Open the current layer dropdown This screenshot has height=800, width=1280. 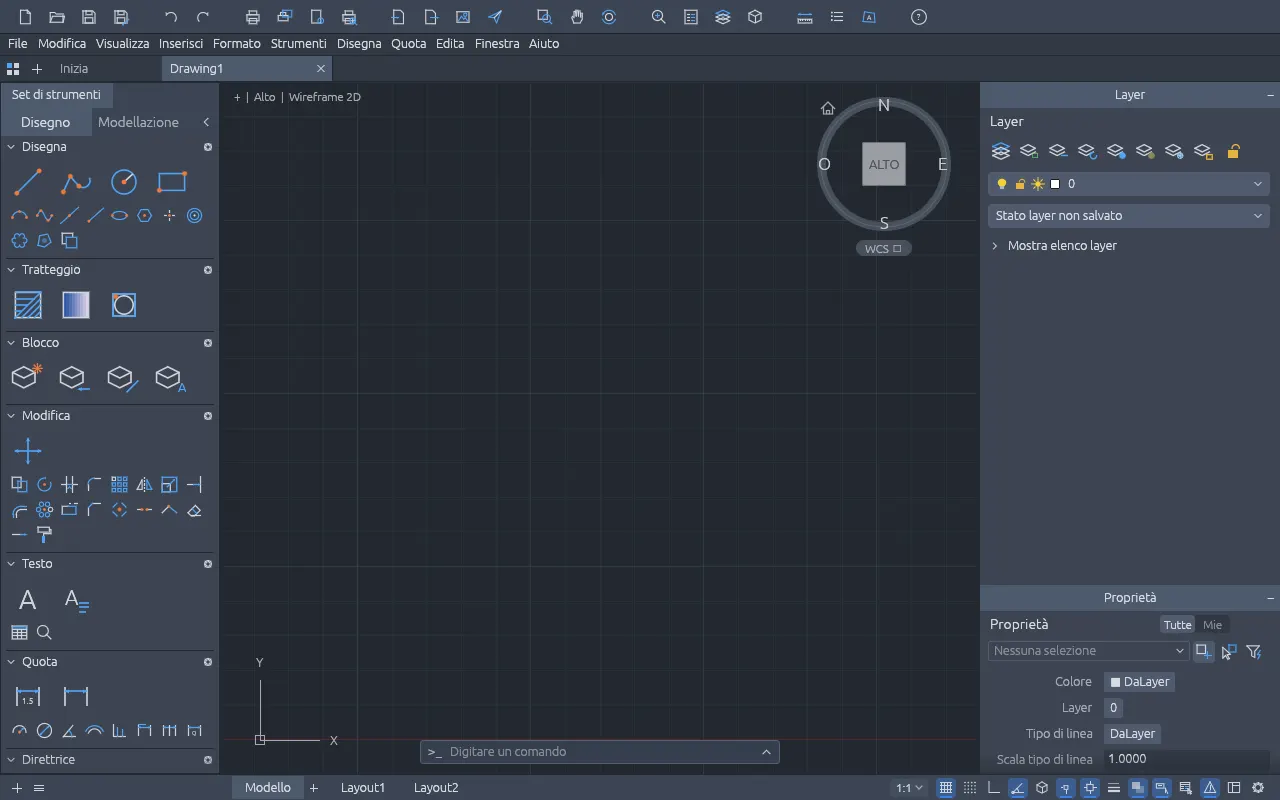pos(1128,184)
